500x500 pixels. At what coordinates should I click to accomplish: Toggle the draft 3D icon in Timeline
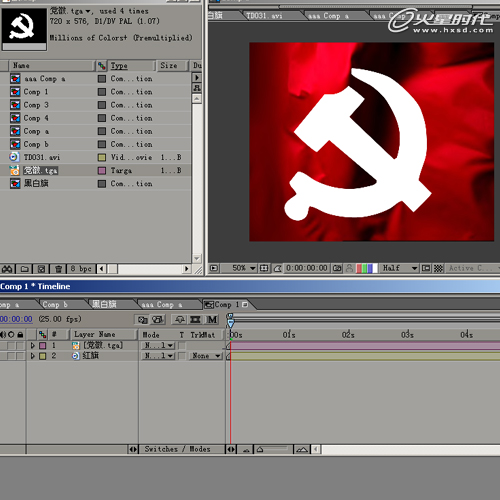[x=157, y=320]
